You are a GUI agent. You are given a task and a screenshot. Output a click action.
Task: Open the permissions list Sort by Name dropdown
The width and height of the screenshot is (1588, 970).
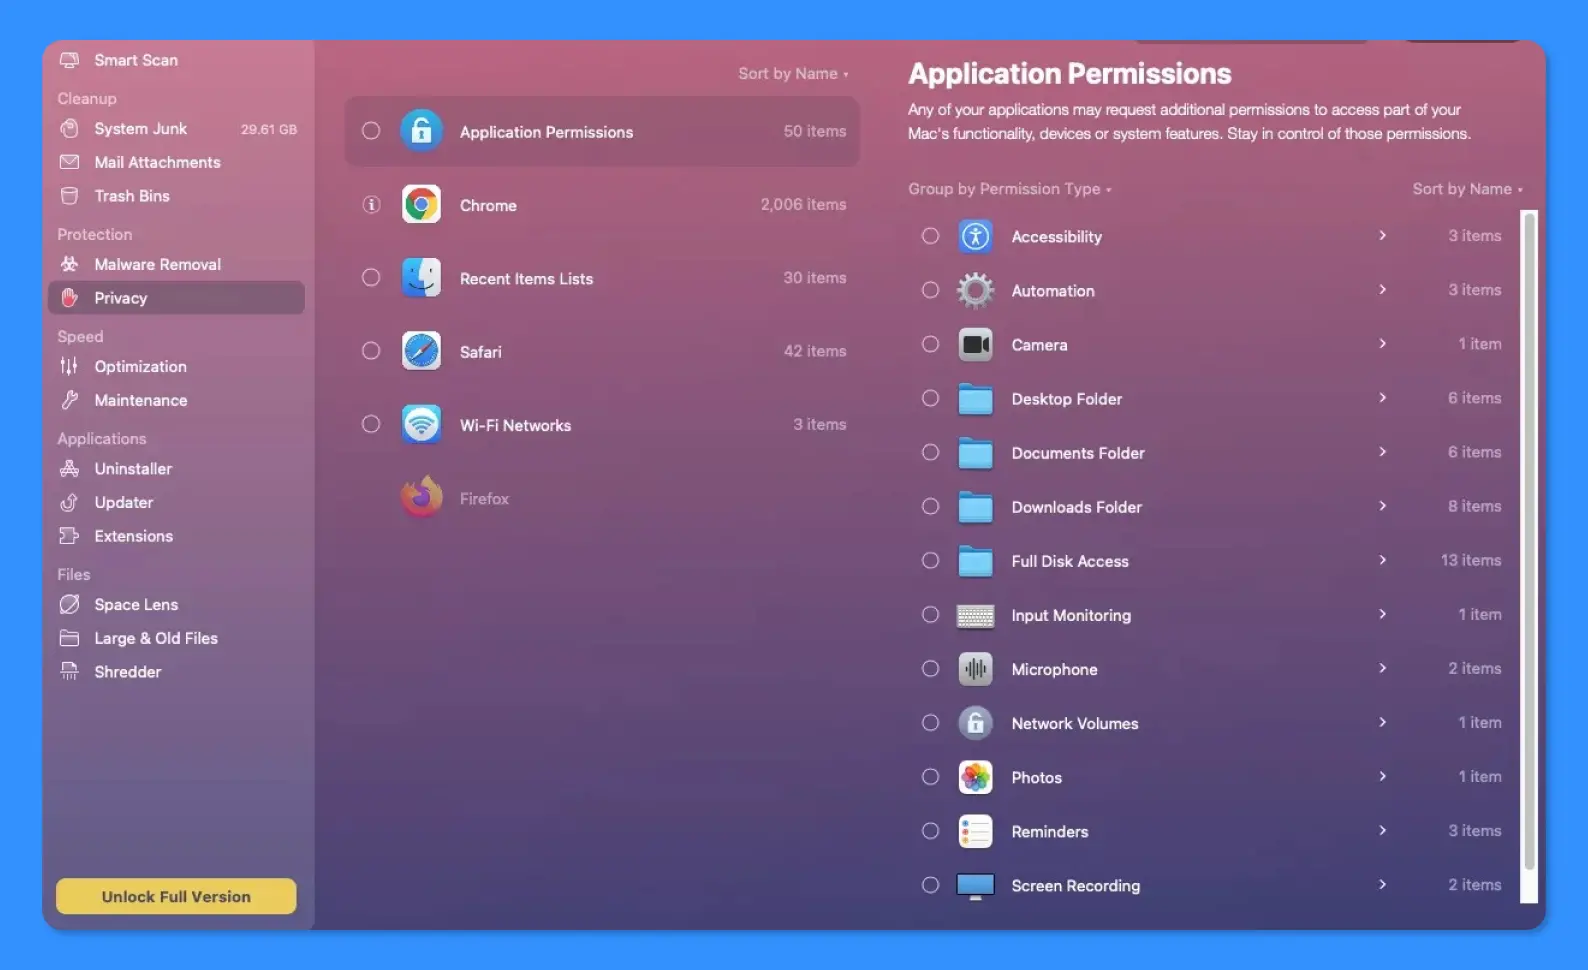point(1467,189)
